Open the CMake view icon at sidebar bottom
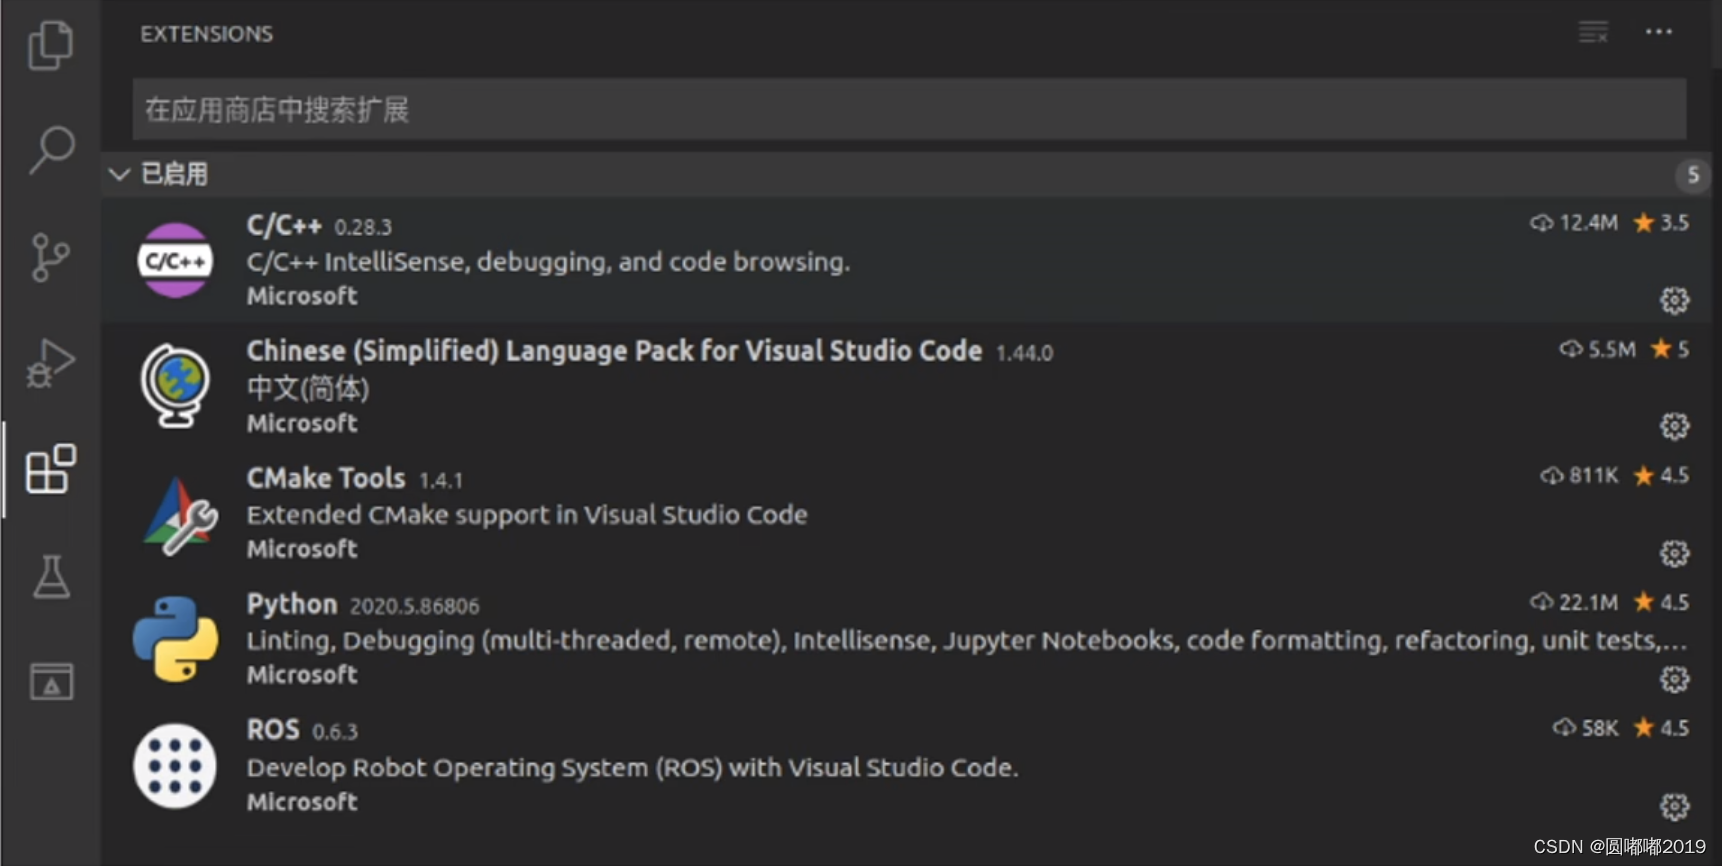Image resolution: width=1722 pixels, height=866 pixels. (x=51, y=682)
